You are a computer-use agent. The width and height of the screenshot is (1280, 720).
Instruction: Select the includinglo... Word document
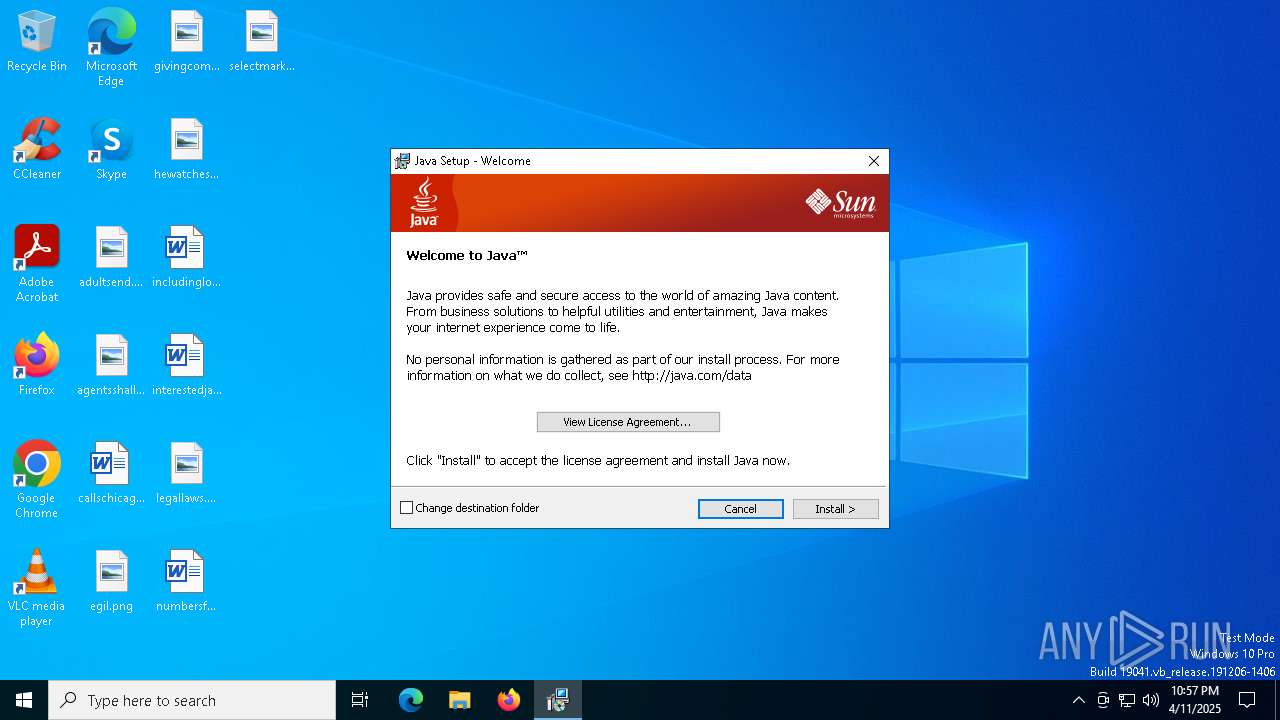(x=186, y=258)
